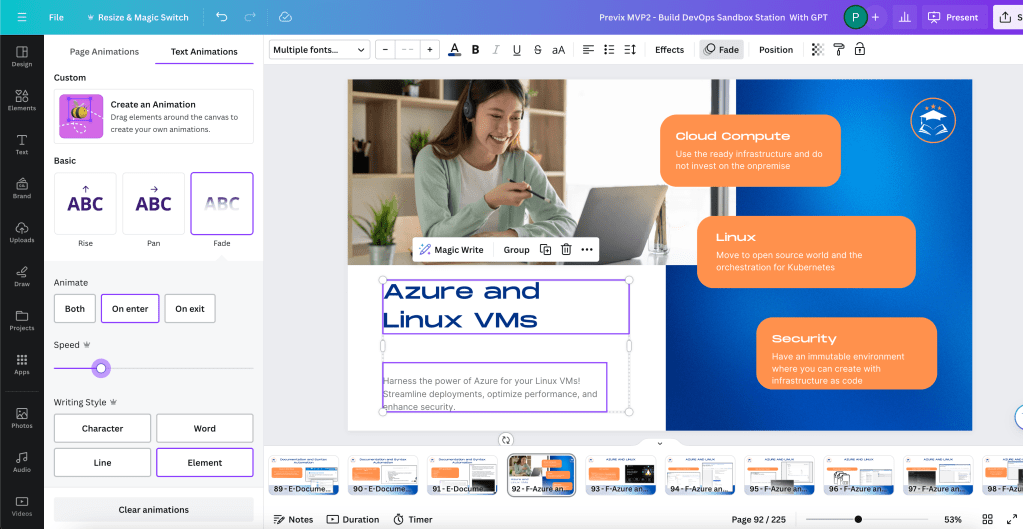Click the font size field
1023x529 pixels.
click(x=408, y=50)
